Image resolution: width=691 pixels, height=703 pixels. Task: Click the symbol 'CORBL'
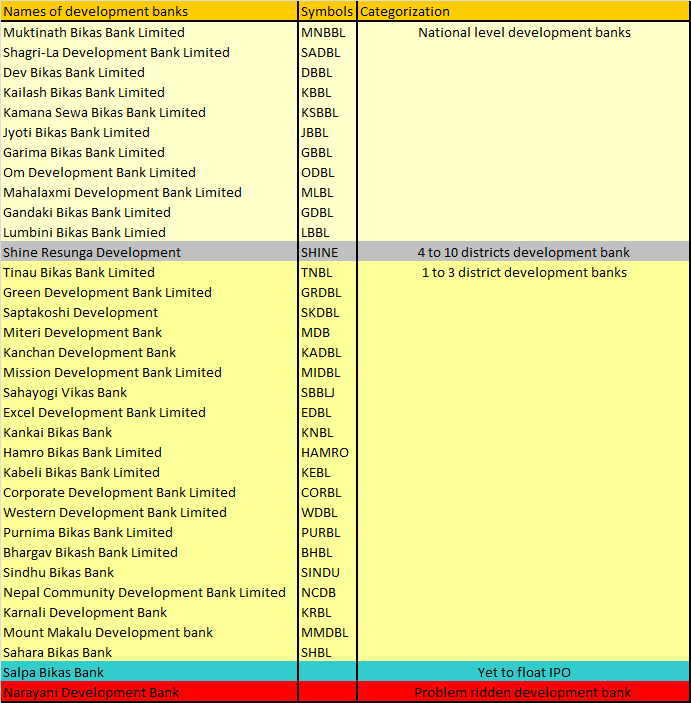click(x=327, y=492)
